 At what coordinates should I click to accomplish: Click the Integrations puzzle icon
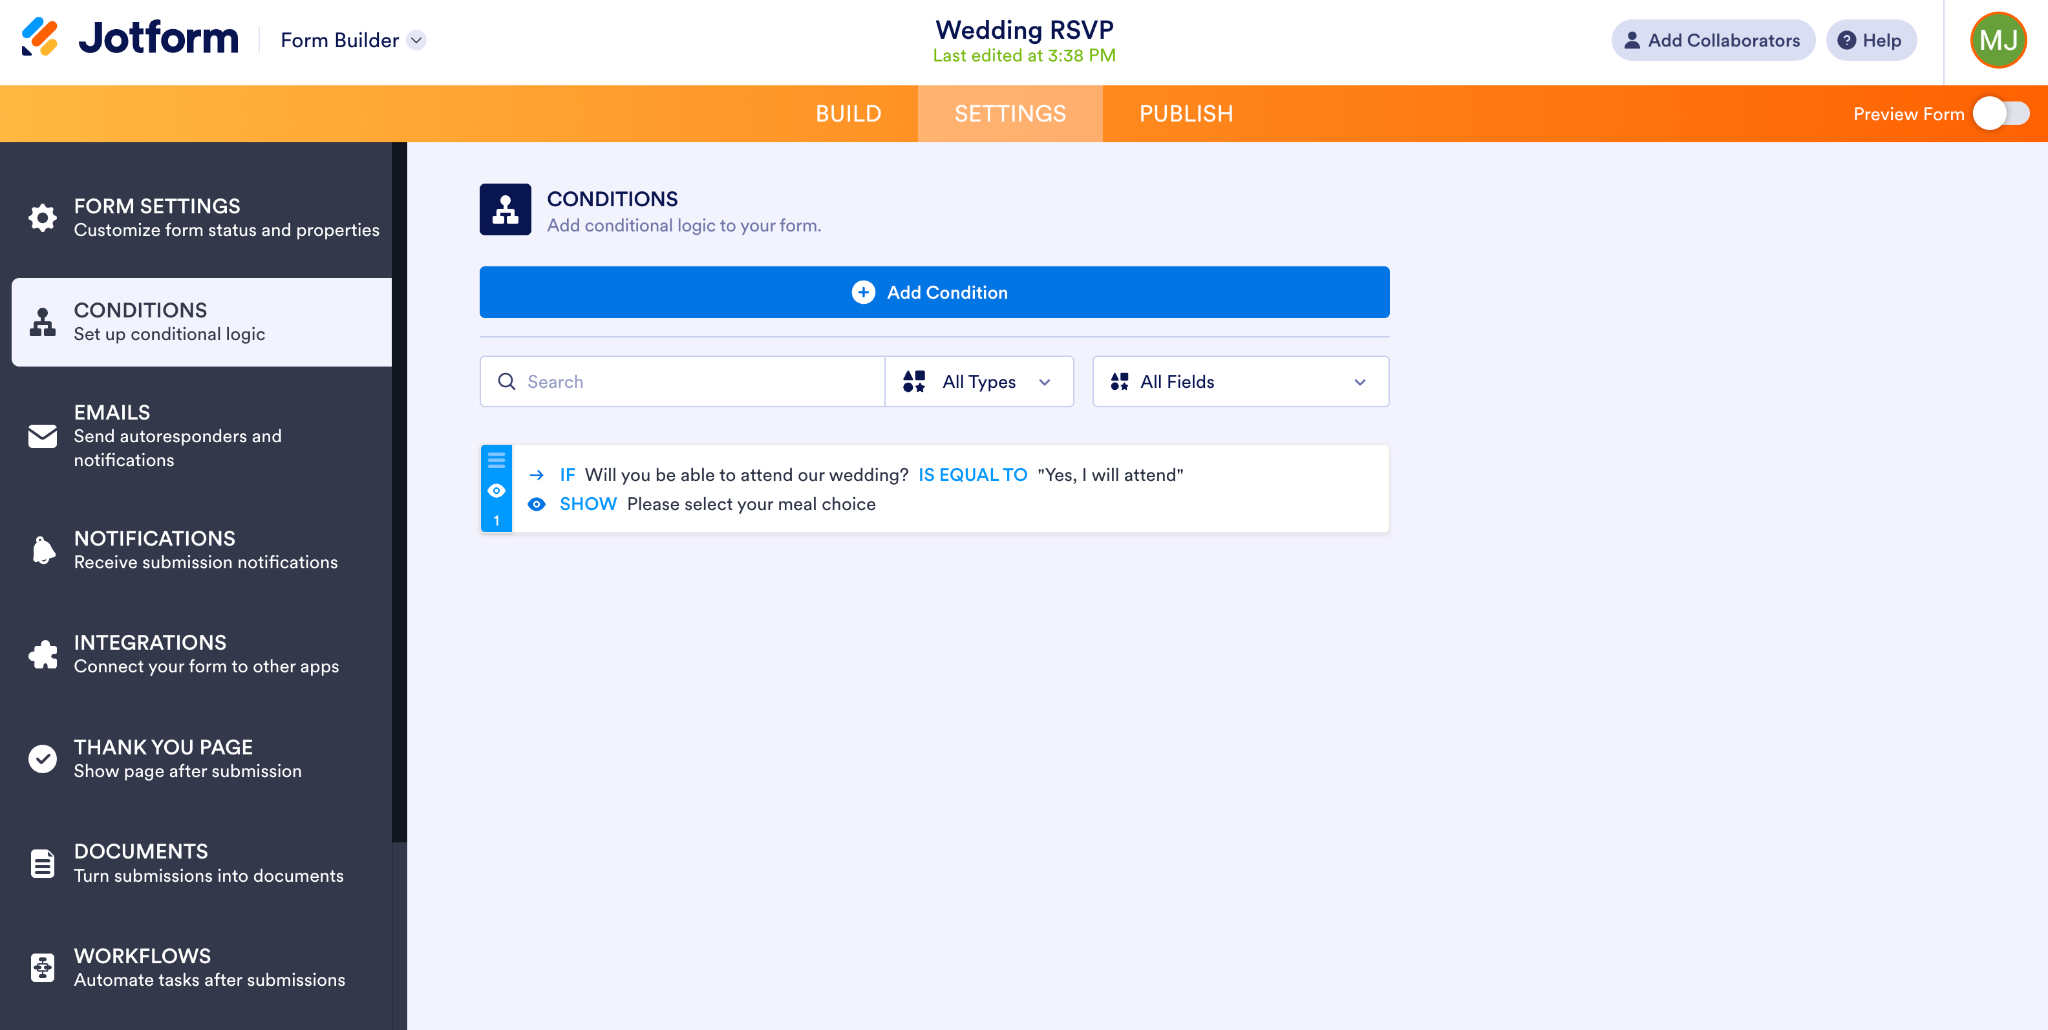click(x=43, y=654)
